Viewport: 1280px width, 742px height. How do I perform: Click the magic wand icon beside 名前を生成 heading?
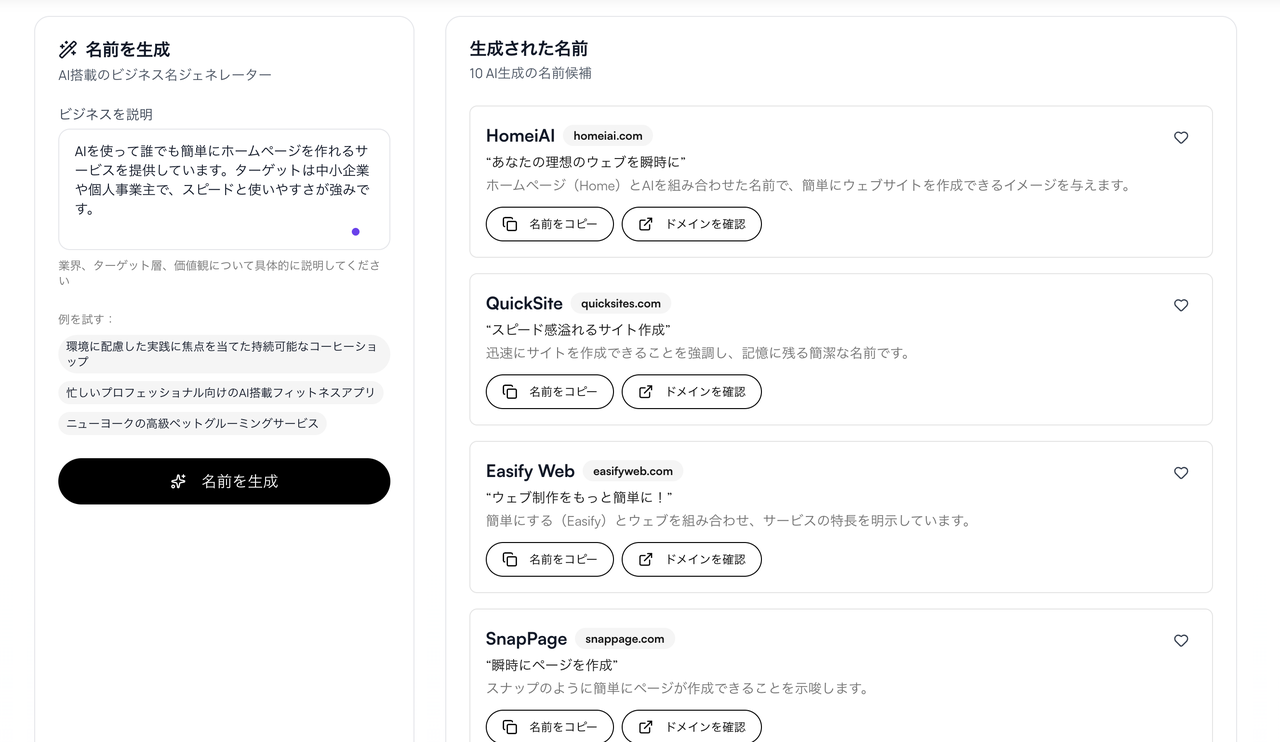coord(68,49)
